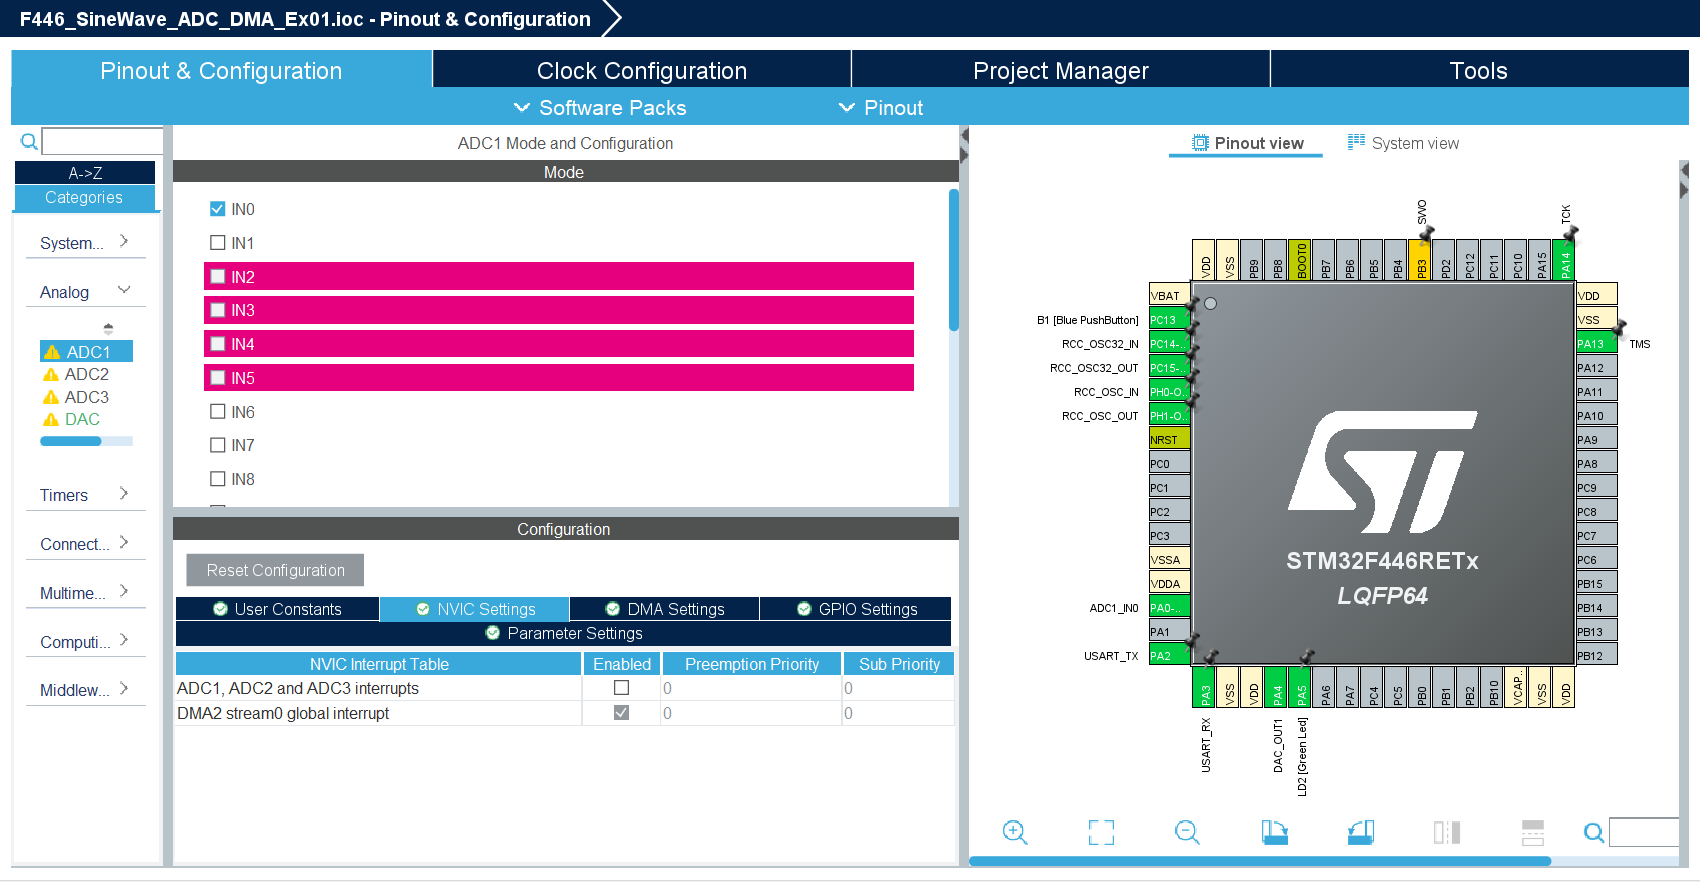This screenshot has width=1700, height=882.
Task: Enable the IN6 channel checkbox
Action: 217,412
